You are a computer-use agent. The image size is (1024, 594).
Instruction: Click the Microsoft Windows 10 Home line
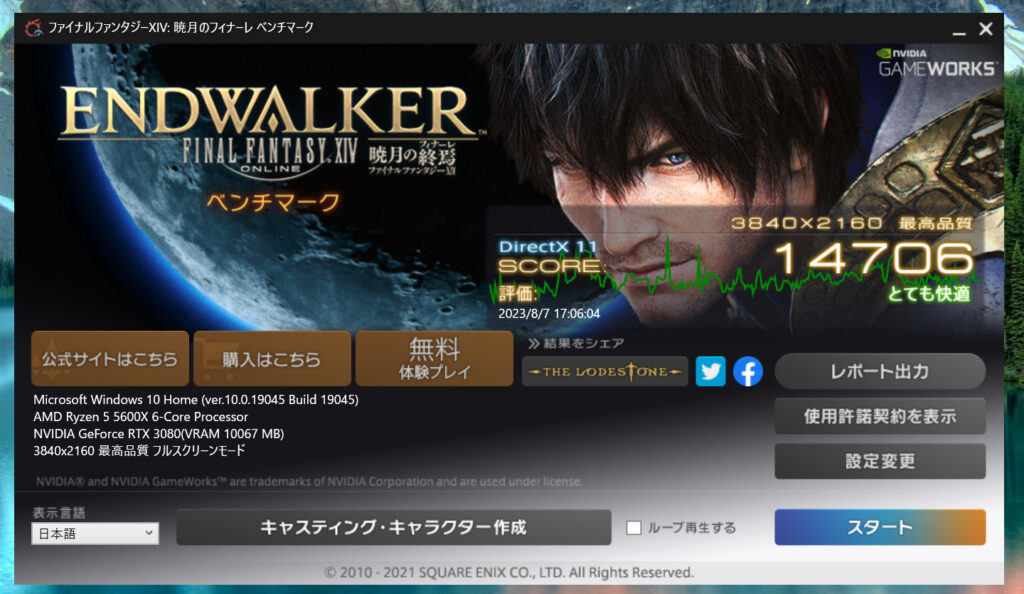pos(196,399)
